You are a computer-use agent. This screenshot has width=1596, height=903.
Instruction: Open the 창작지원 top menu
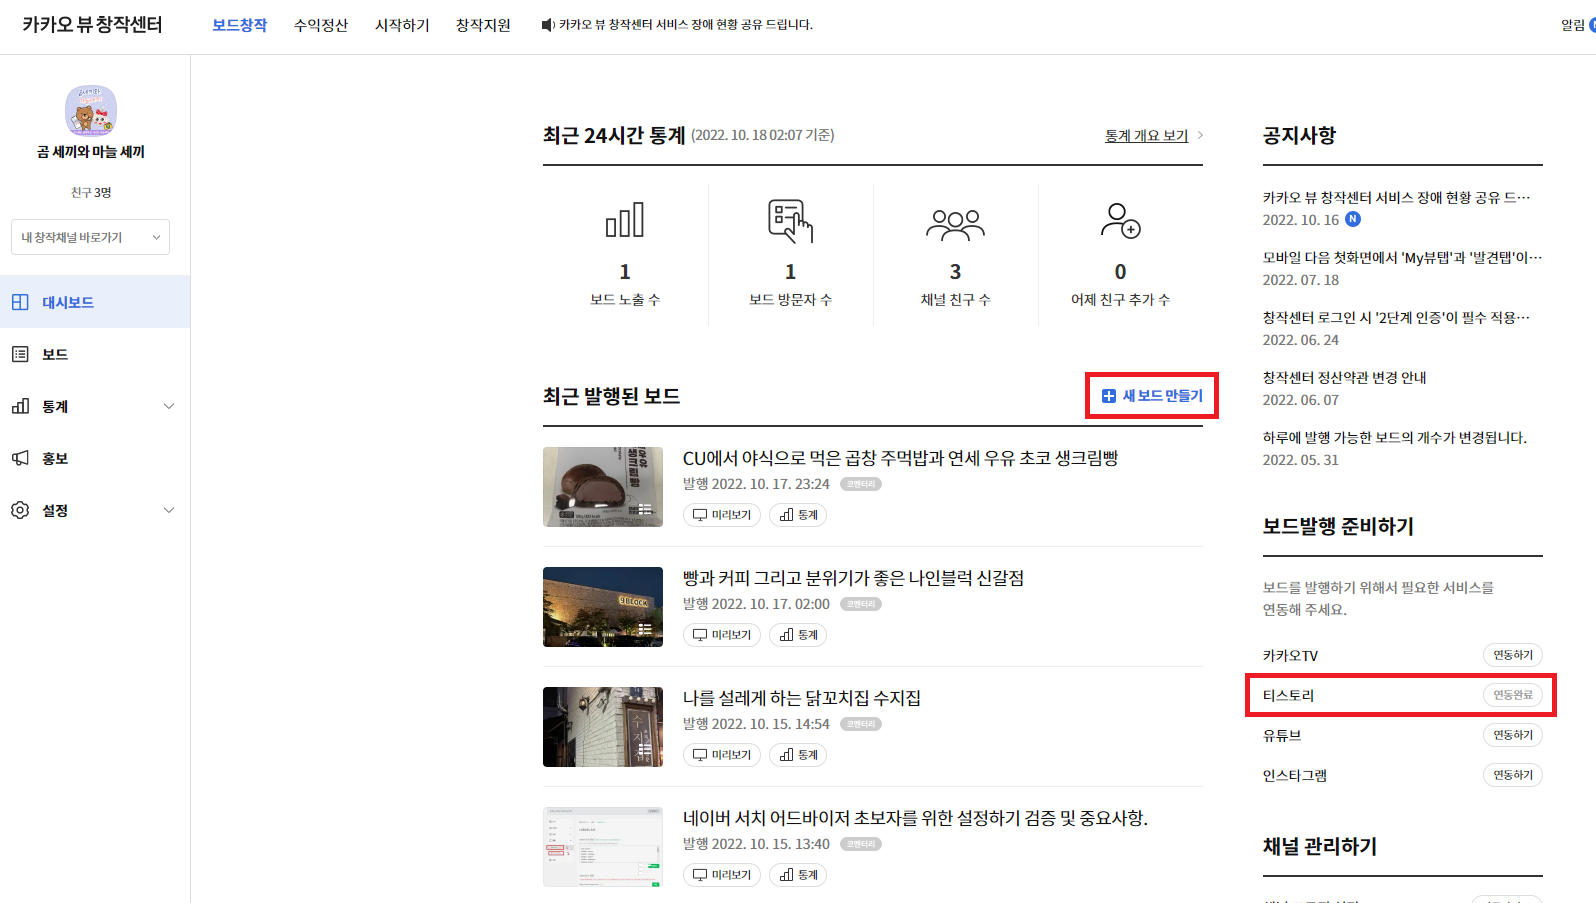[483, 25]
